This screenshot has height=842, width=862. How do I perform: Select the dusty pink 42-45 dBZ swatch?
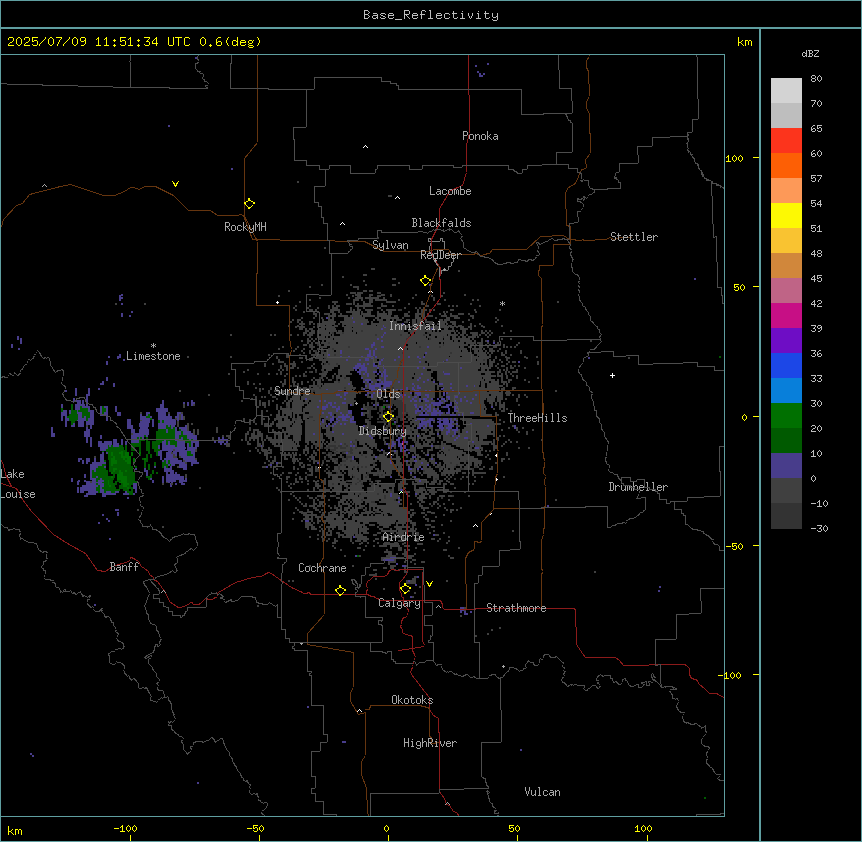point(786,290)
